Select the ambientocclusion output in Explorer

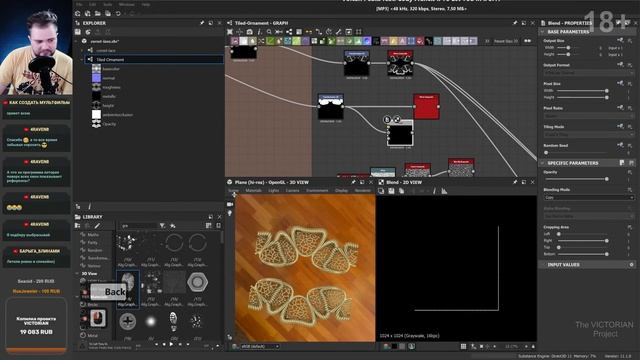(x=118, y=115)
